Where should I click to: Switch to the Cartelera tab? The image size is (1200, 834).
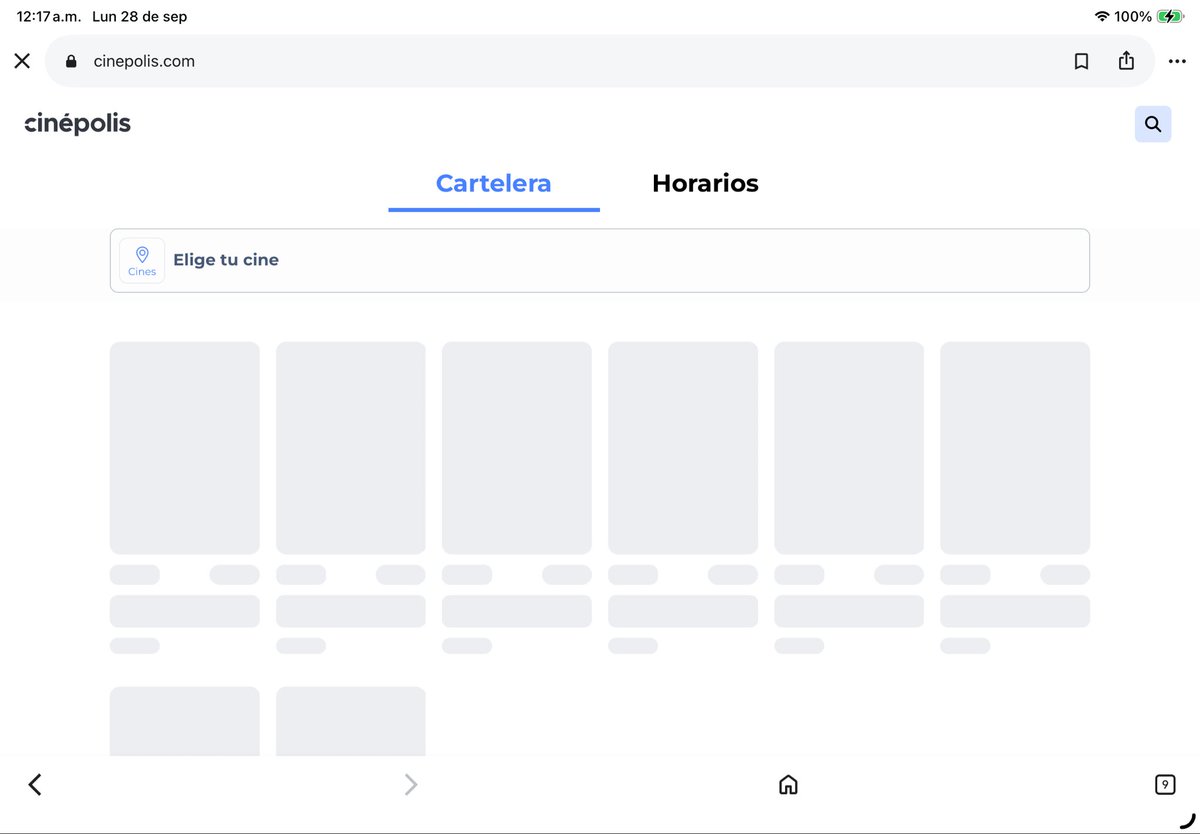click(x=494, y=184)
